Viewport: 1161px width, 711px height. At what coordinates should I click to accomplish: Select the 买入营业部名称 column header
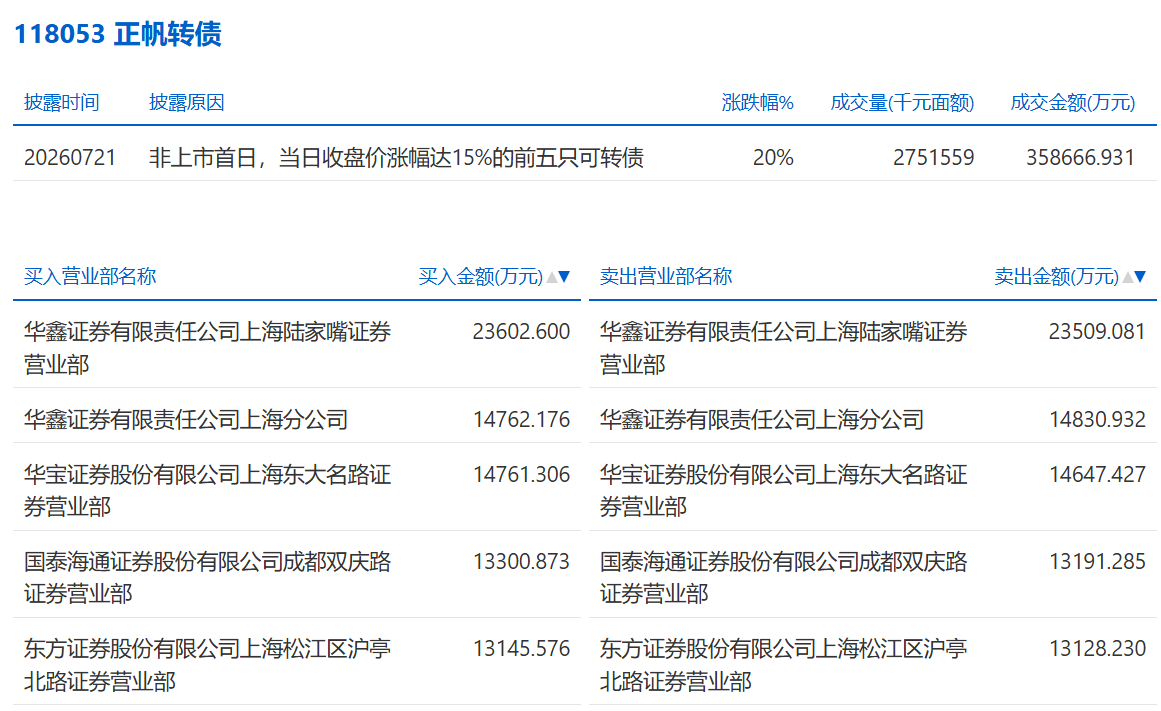pos(90,276)
